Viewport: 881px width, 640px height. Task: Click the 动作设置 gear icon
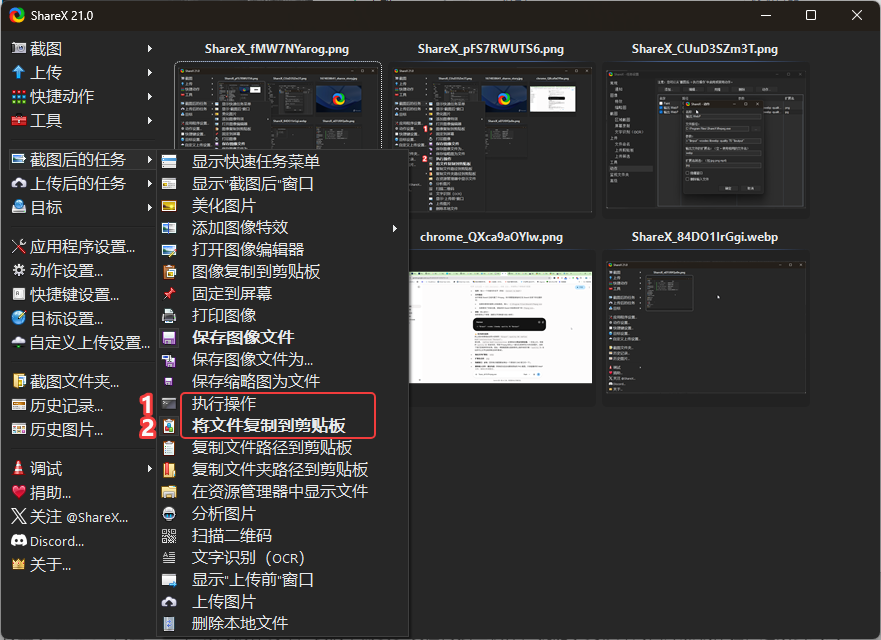pyautogui.click(x=19, y=271)
